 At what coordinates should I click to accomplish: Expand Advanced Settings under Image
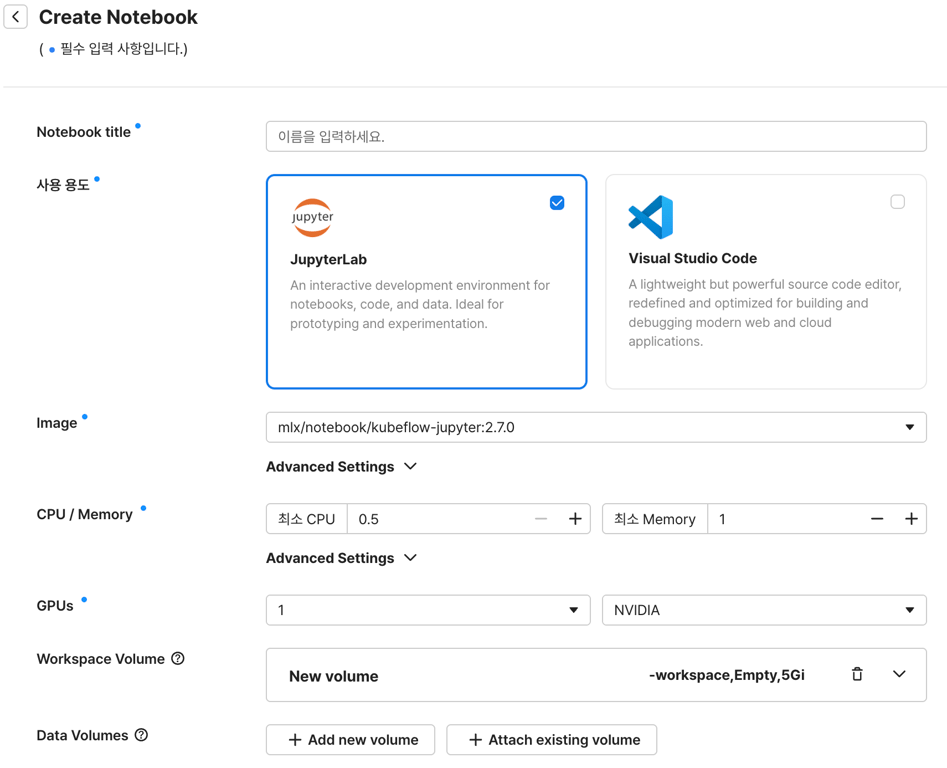[x=341, y=466]
